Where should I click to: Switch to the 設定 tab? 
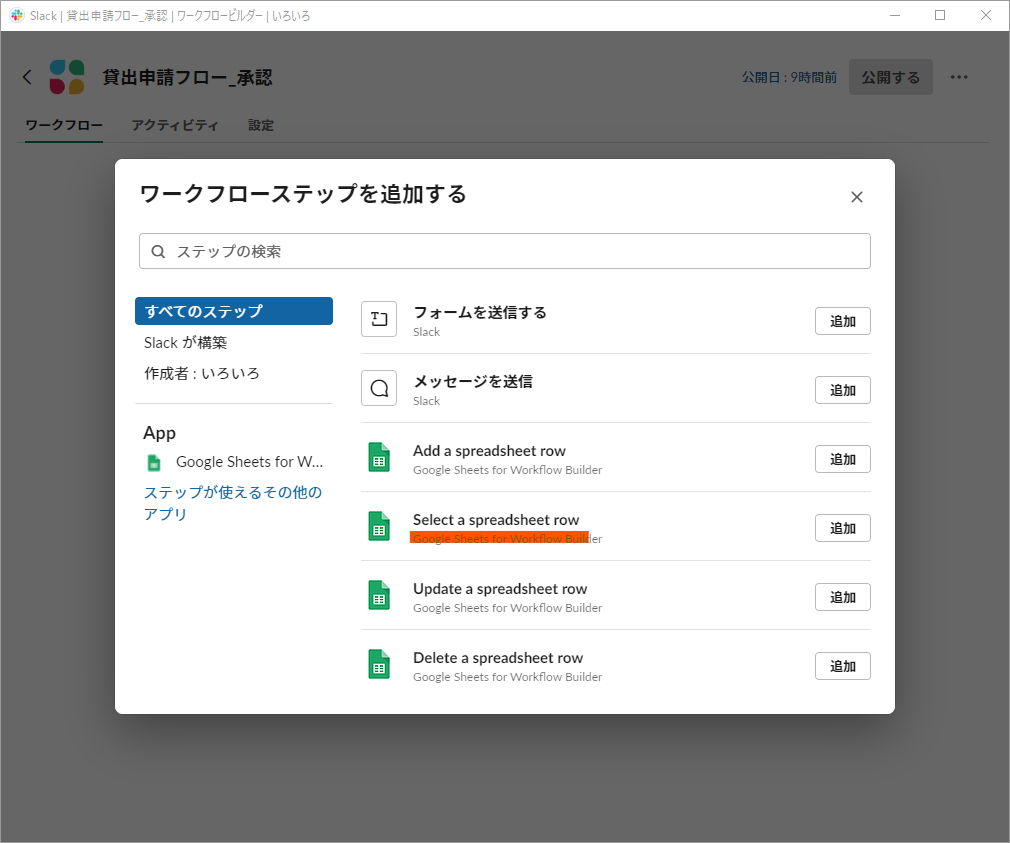click(x=261, y=125)
